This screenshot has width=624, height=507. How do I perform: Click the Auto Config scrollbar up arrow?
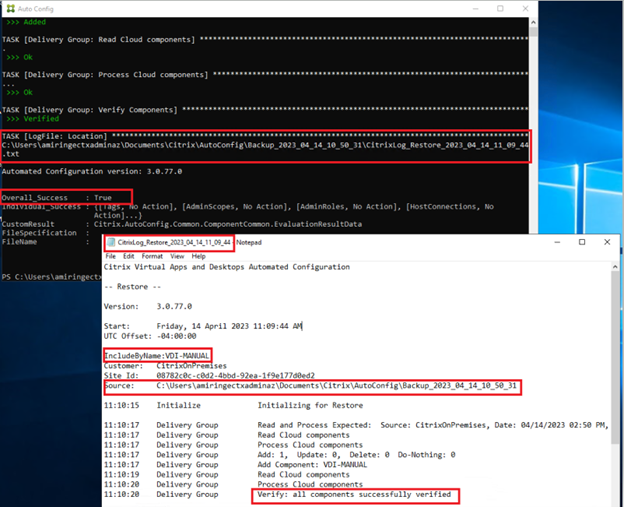click(533, 22)
